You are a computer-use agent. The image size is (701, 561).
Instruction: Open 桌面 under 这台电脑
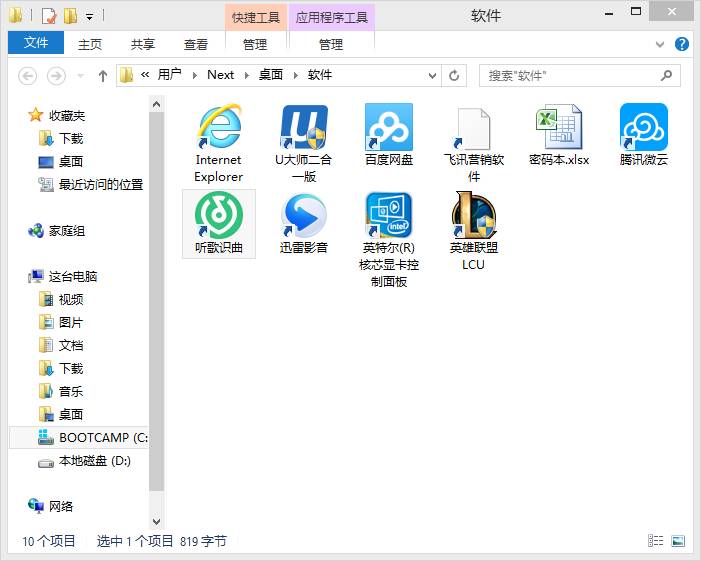[x=61, y=414]
